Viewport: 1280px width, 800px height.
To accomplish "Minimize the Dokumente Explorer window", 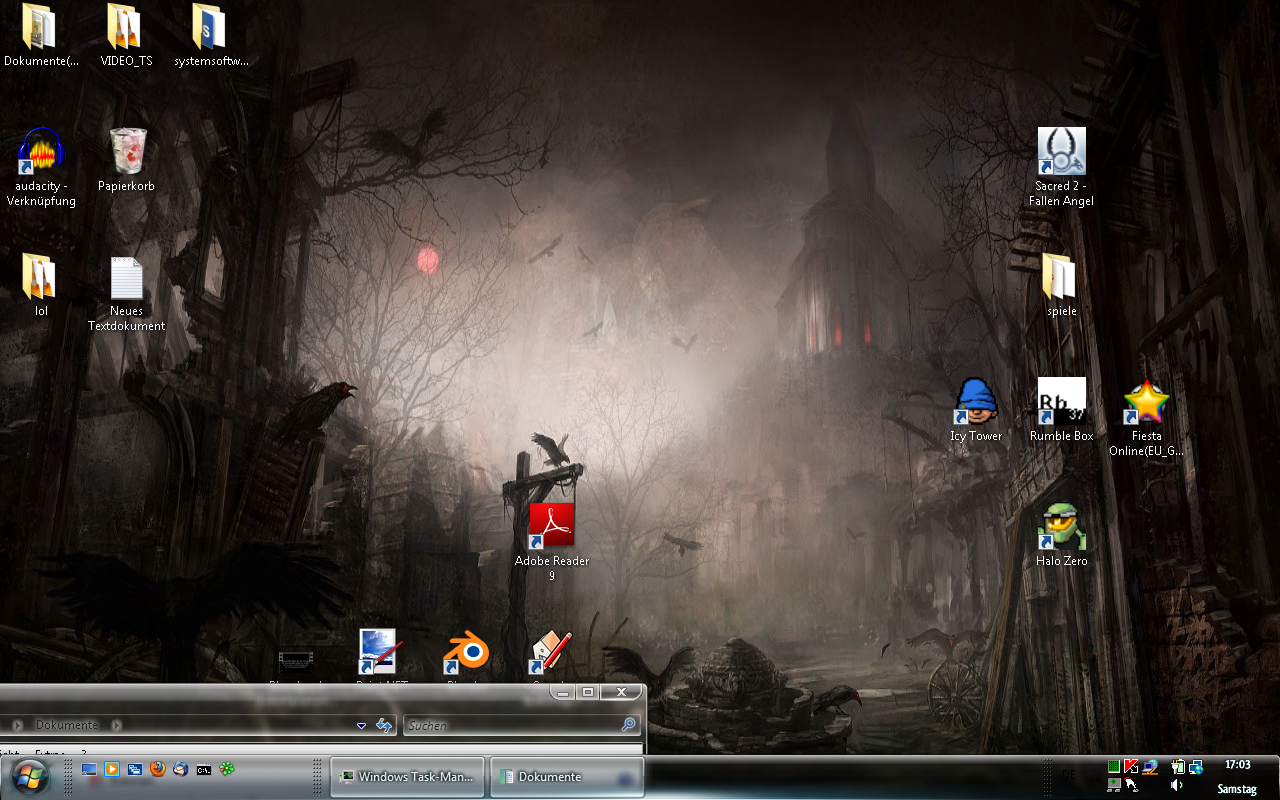I will [563, 691].
